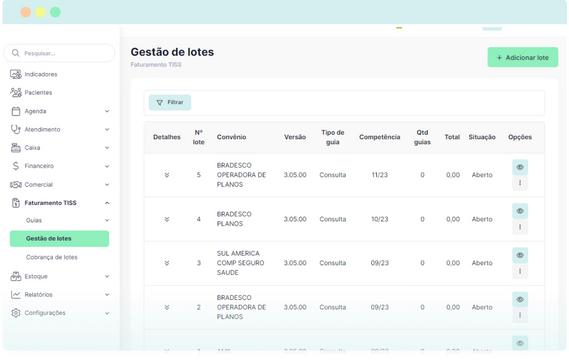Expand details of lote 5 row
The image size is (569, 362).
167,175
